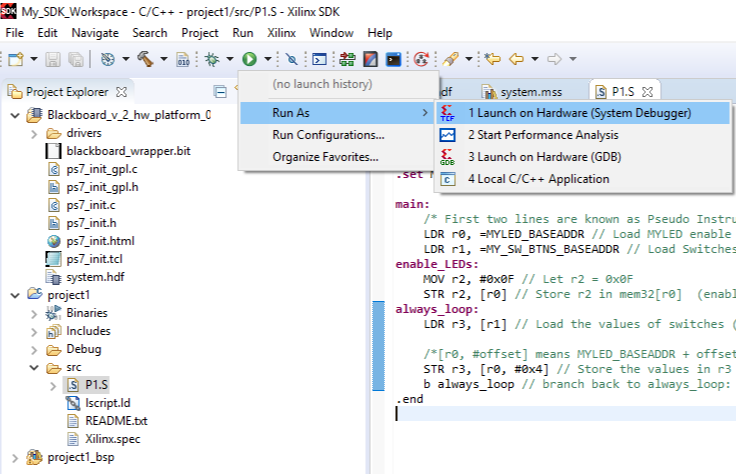This screenshot has height=474, width=737.
Task: Click the New file toolbar icon
Action: [16, 59]
